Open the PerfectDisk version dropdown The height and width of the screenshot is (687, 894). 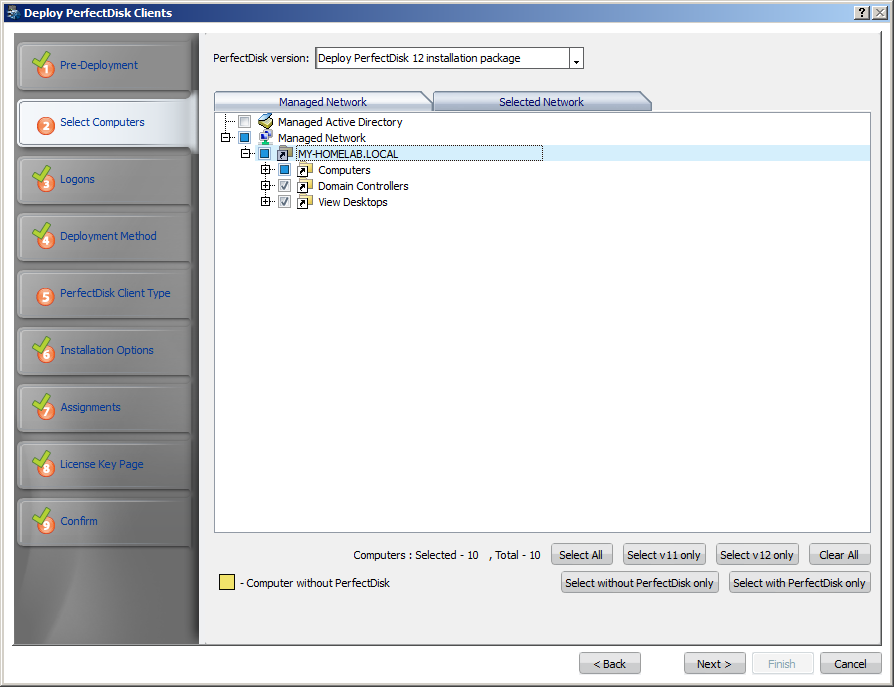[576, 59]
